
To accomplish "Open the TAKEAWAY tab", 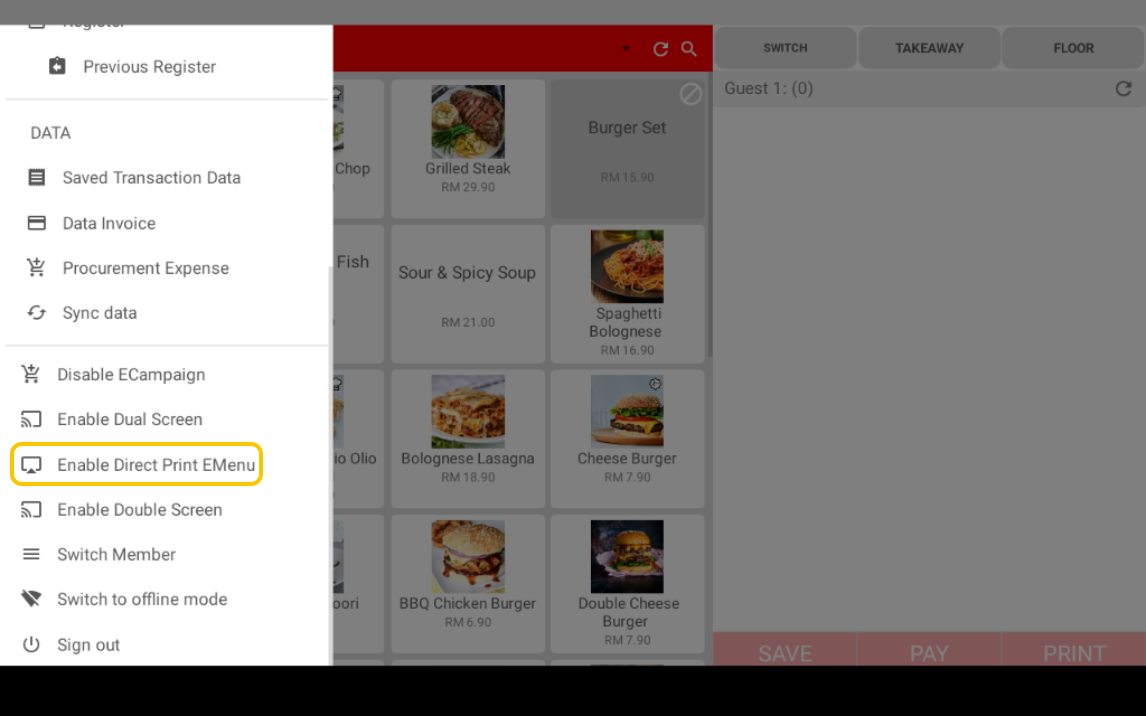I will pos(929,48).
